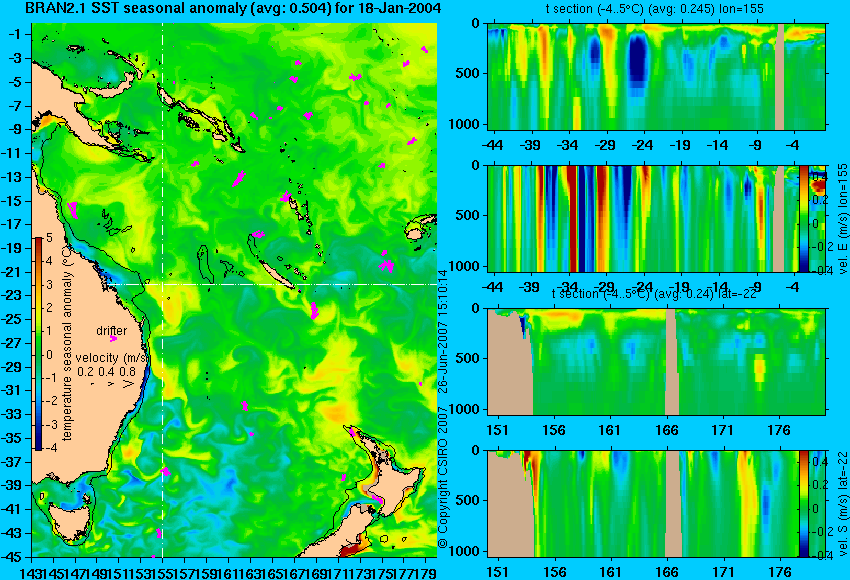850x580 pixels.
Task: Click the '26-Jun-2007 15:10:14' timestamp
Action: tap(443, 330)
